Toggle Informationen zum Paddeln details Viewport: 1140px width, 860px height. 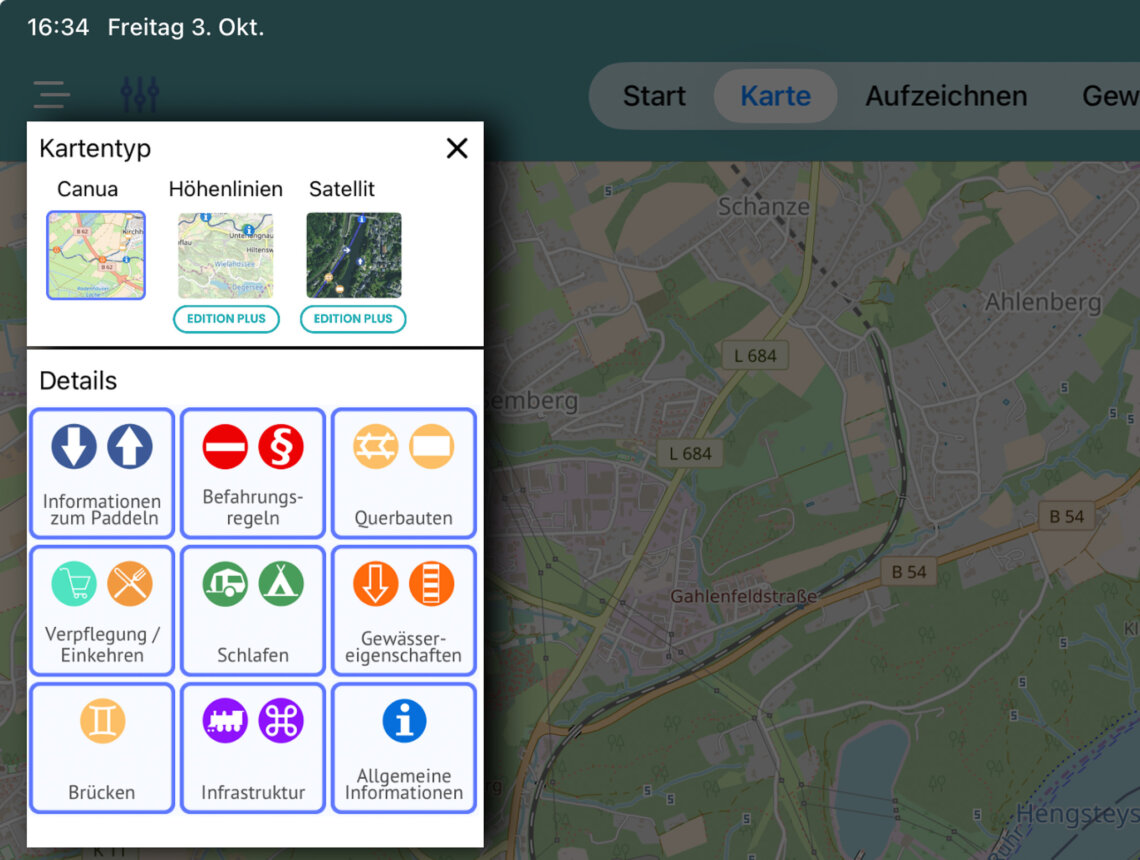(x=102, y=473)
